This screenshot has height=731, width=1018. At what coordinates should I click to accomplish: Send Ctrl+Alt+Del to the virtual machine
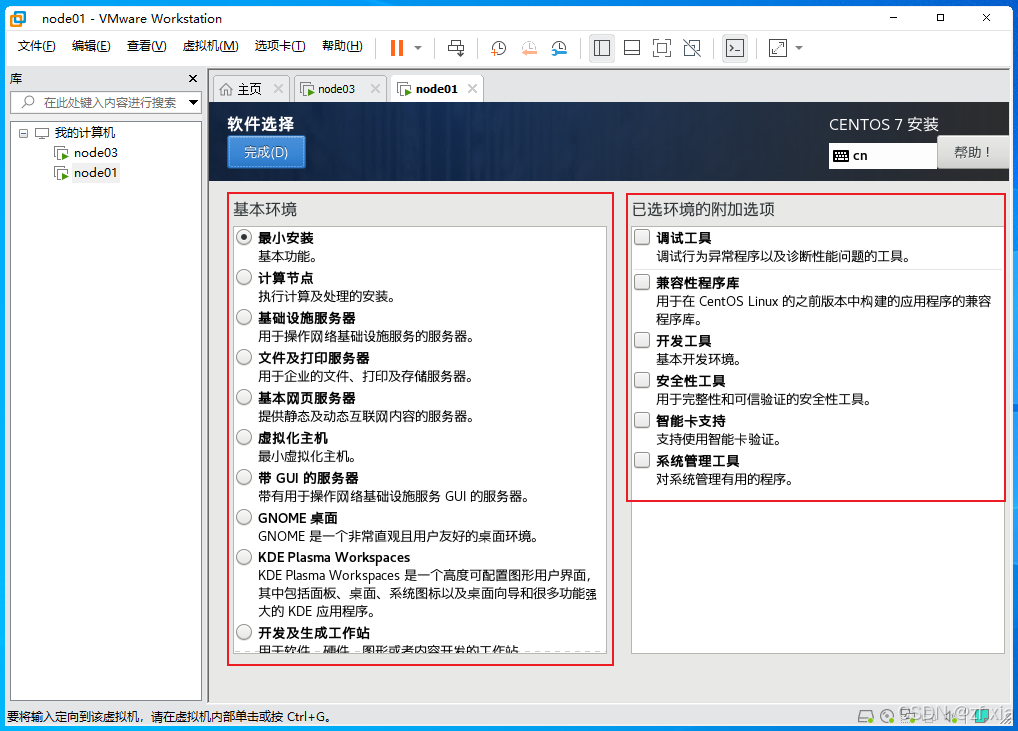456,47
